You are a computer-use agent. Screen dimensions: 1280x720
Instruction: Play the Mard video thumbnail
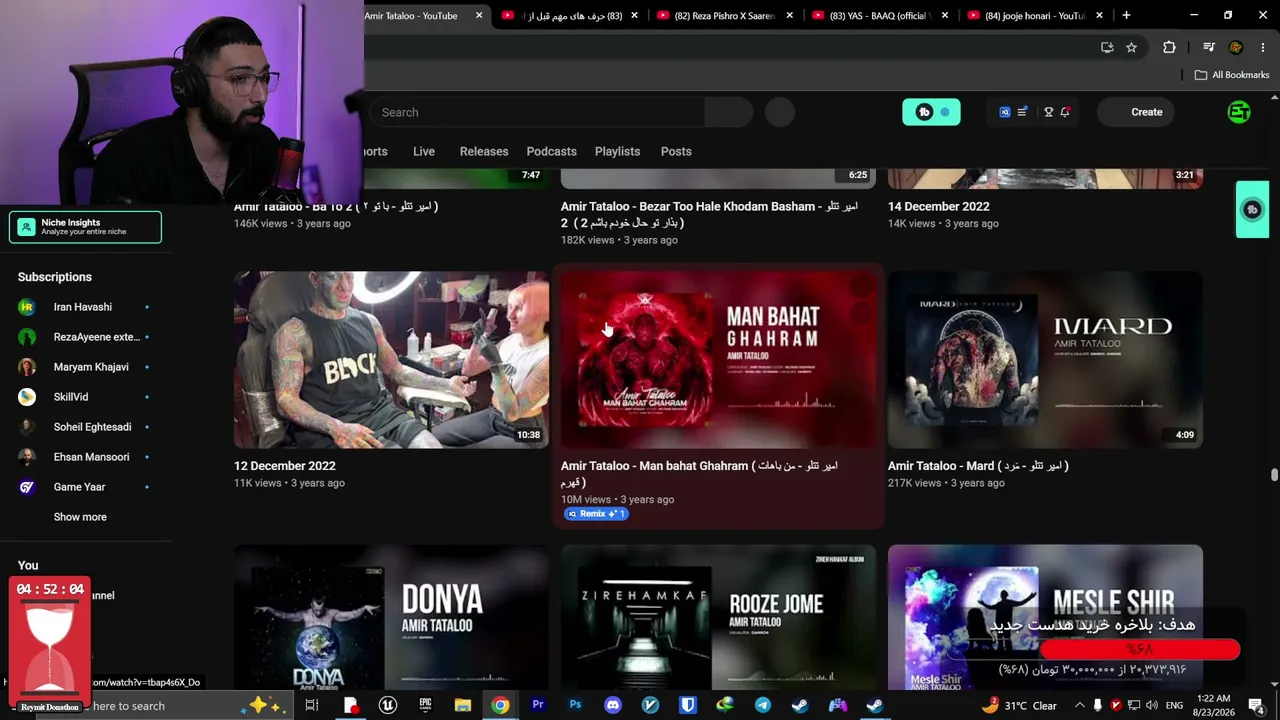(1045, 360)
